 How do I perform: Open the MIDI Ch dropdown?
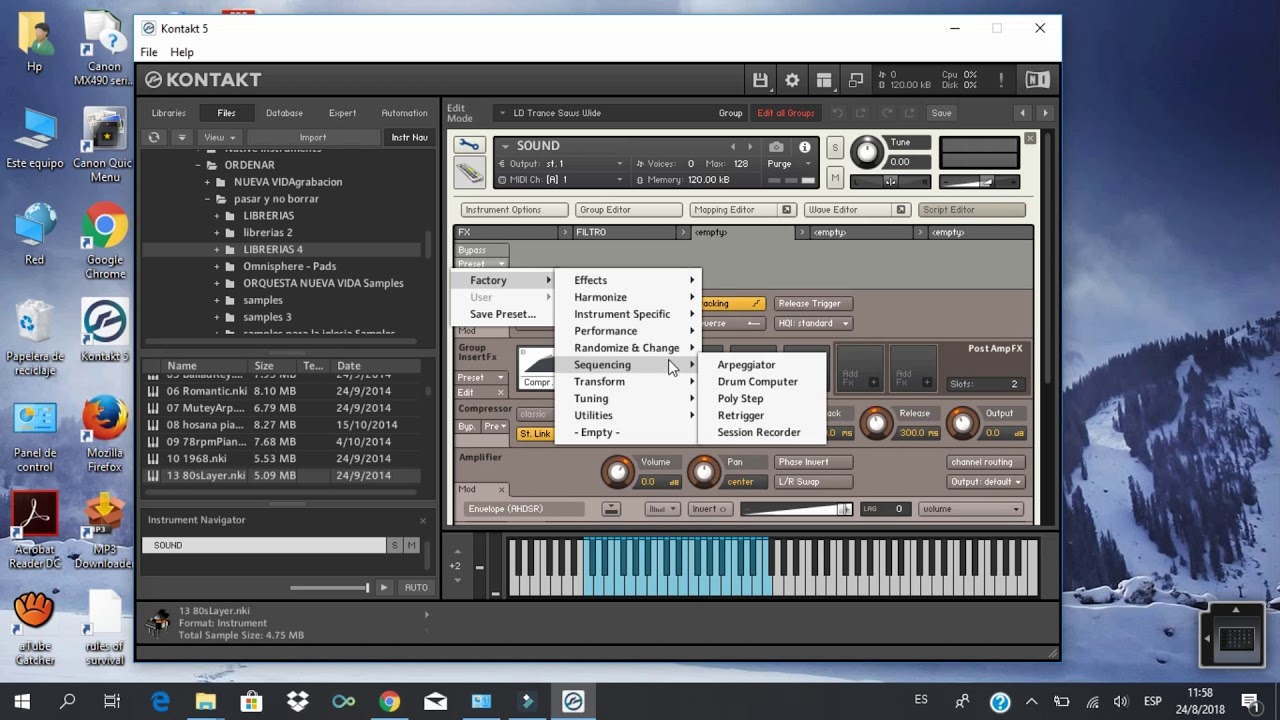(560, 180)
